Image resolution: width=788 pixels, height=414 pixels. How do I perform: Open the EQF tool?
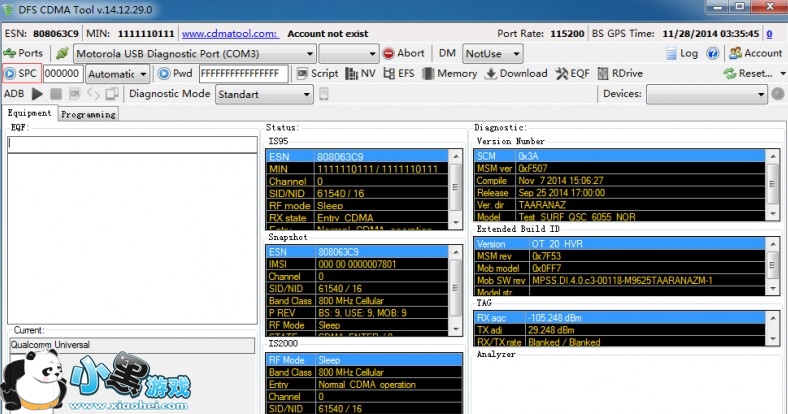[x=573, y=73]
